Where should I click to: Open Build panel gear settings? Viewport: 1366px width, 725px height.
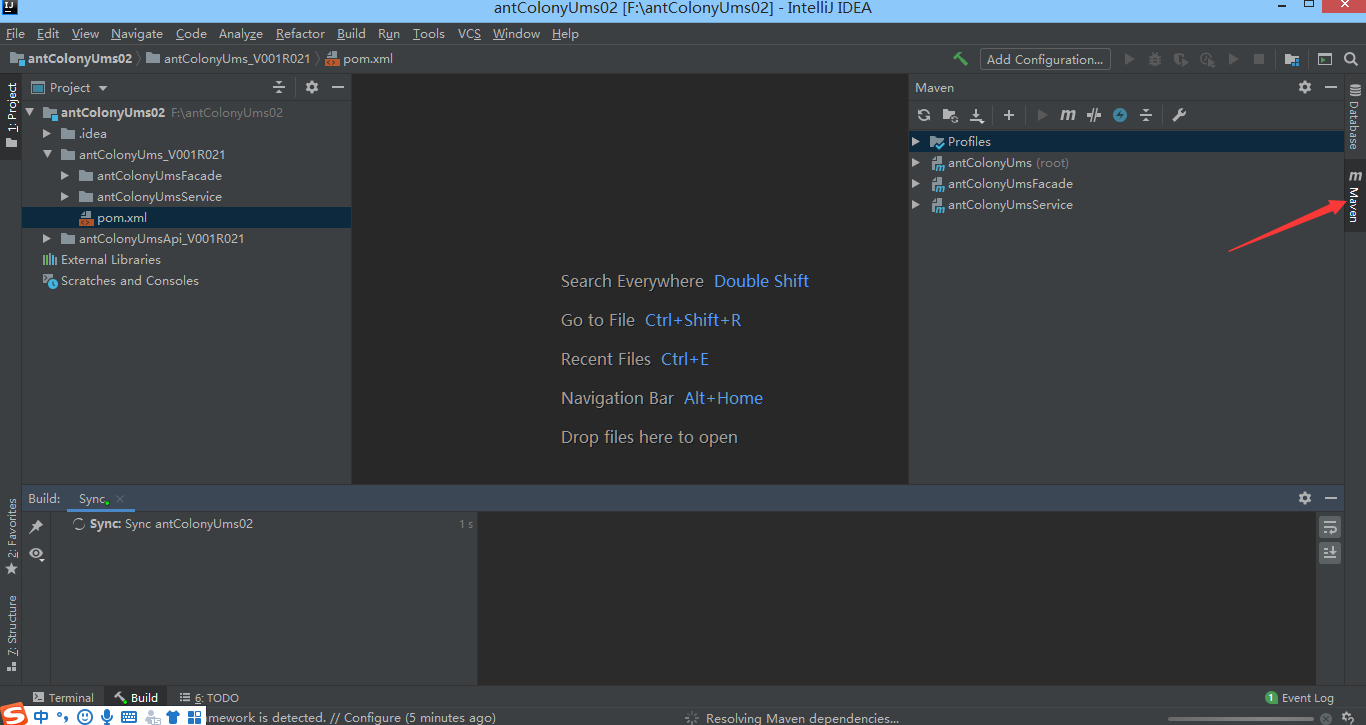click(x=1305, y=498)
